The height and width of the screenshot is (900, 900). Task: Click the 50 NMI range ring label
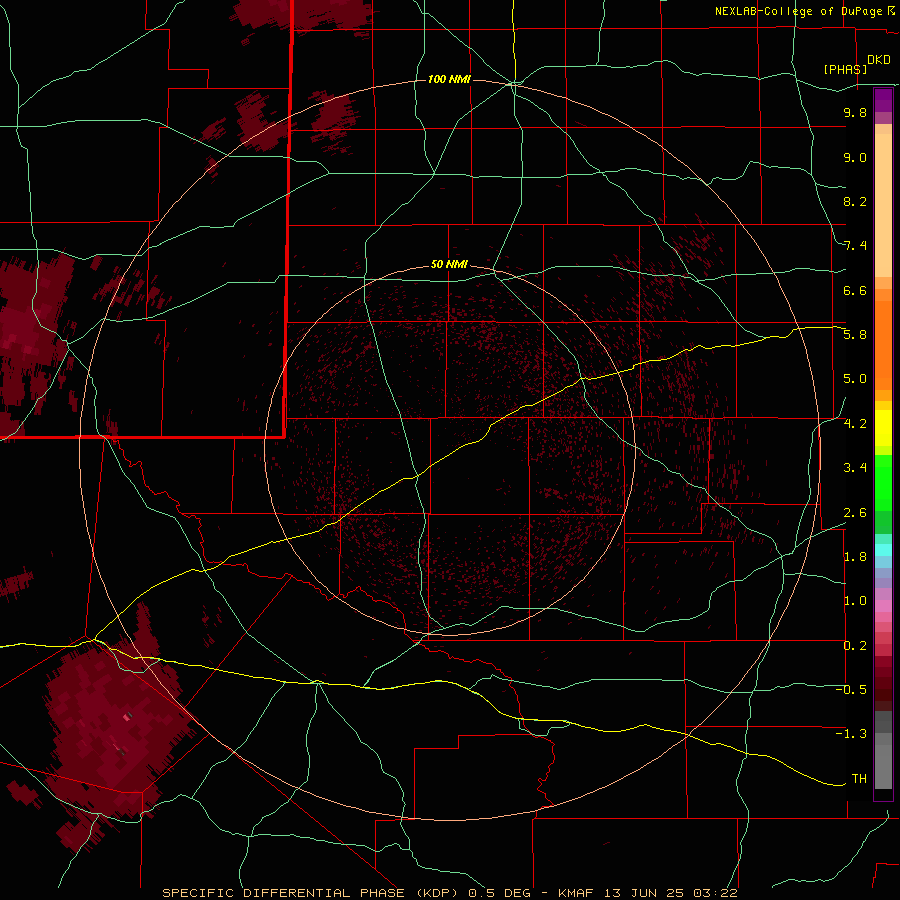(449, 264)
